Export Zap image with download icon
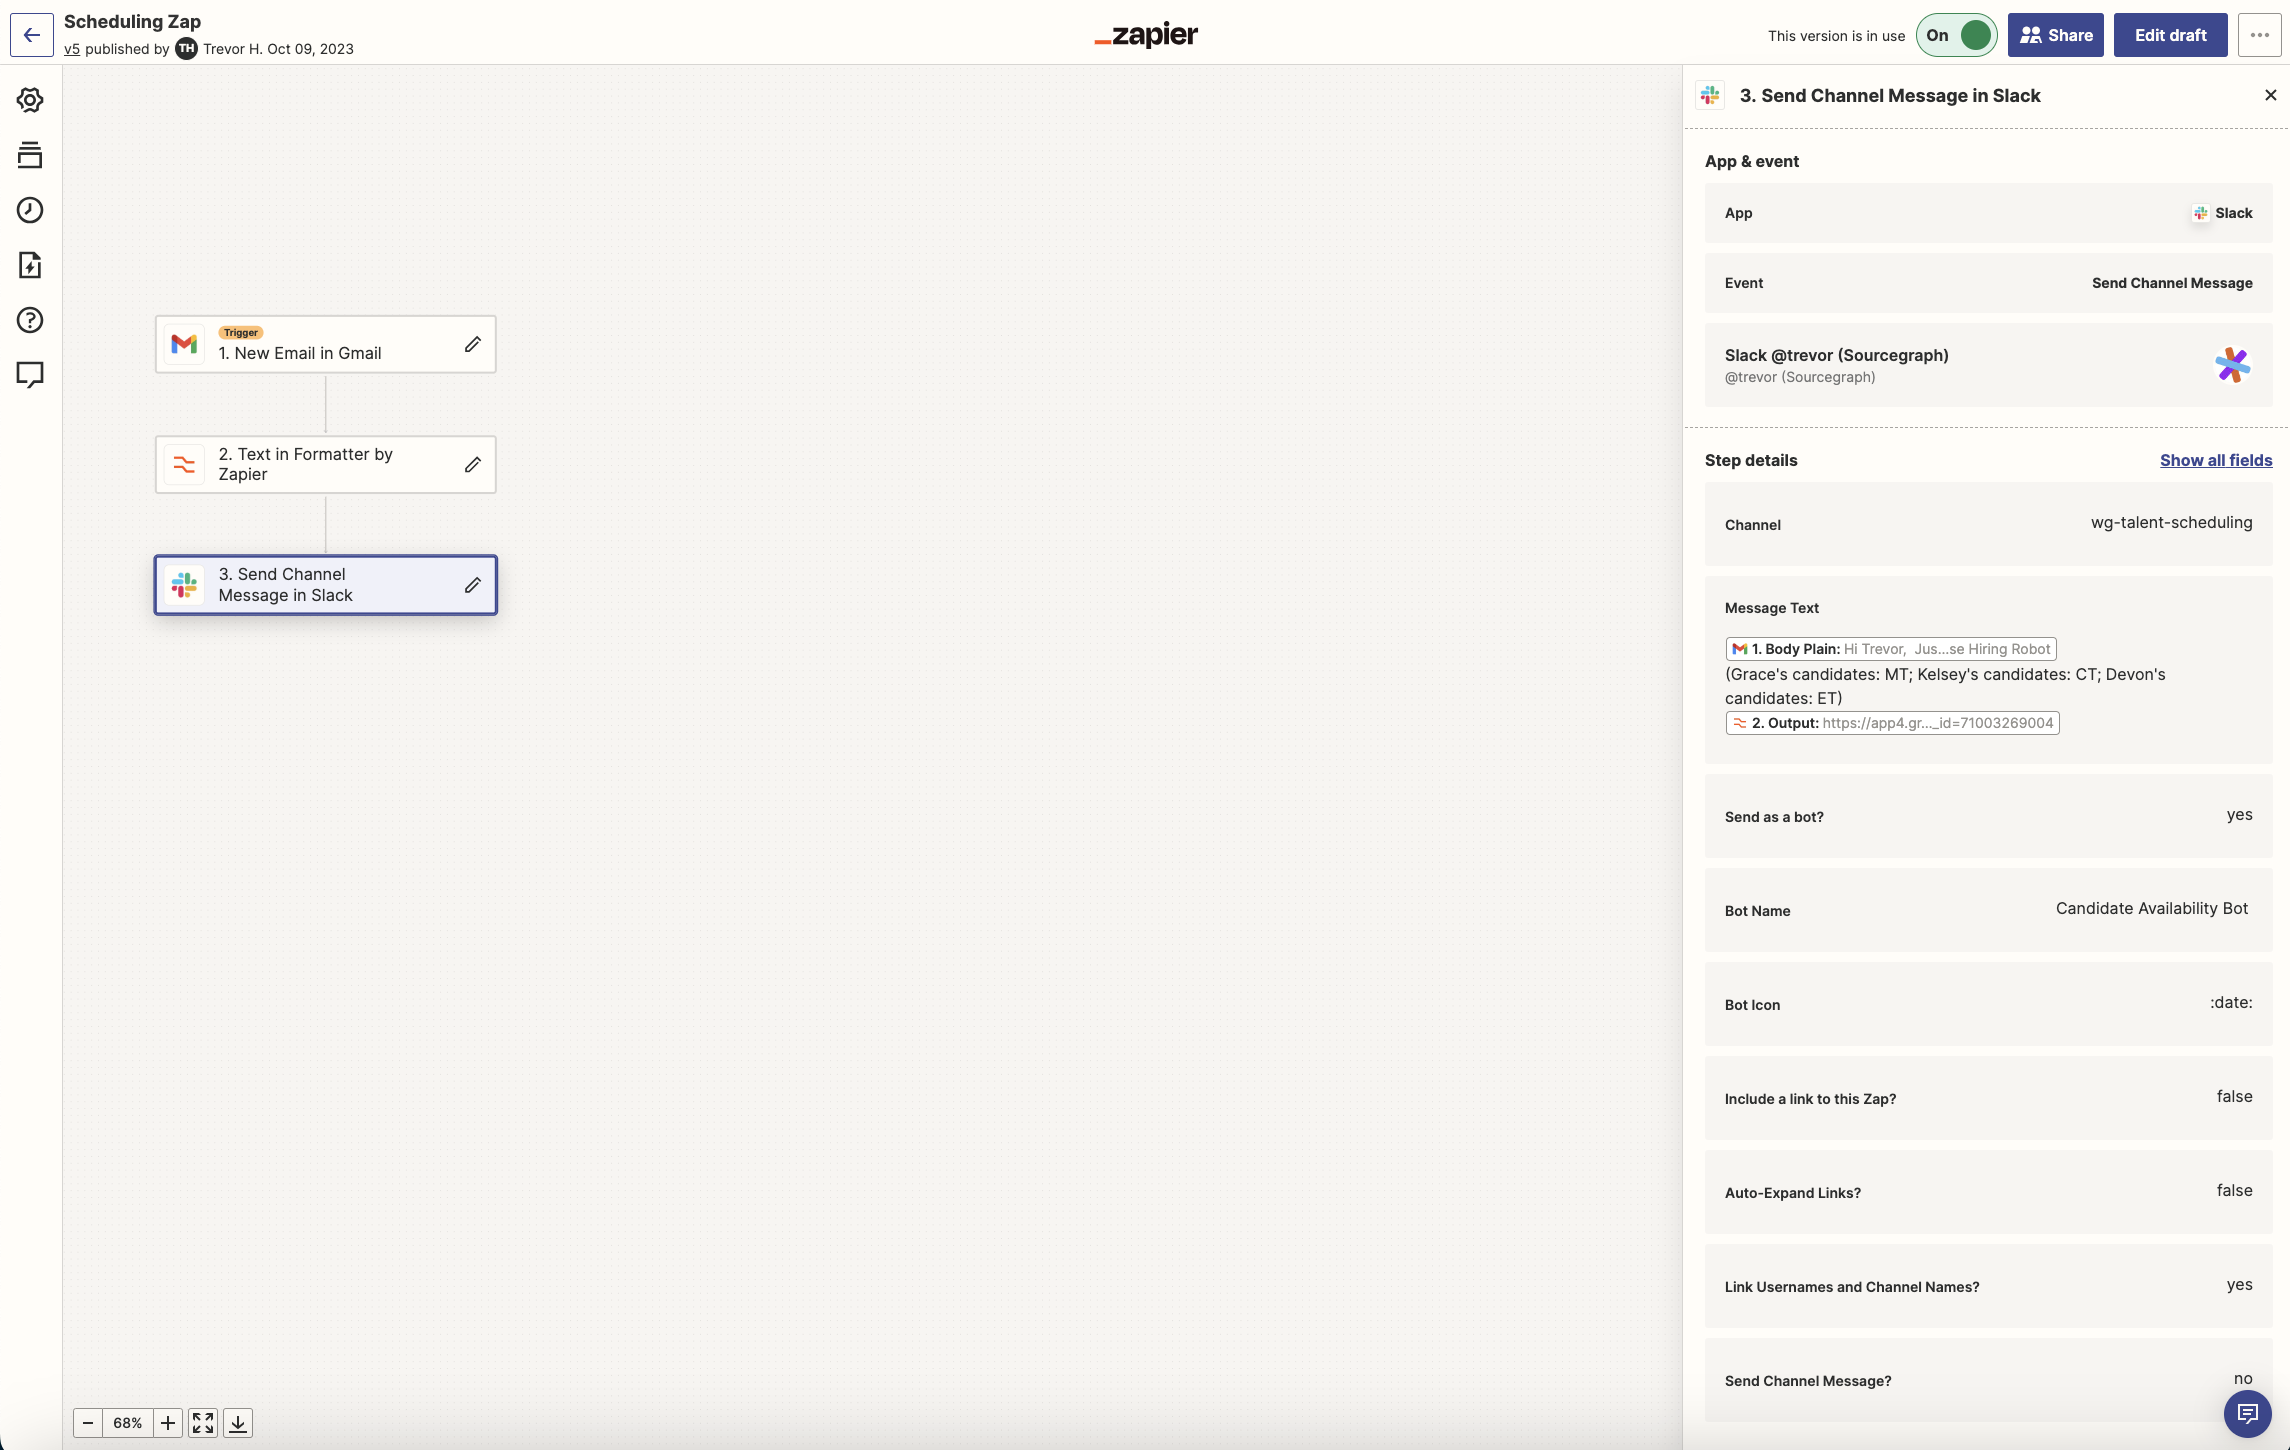The height and width of the screenshot is (1450, 2290). 238,1423
